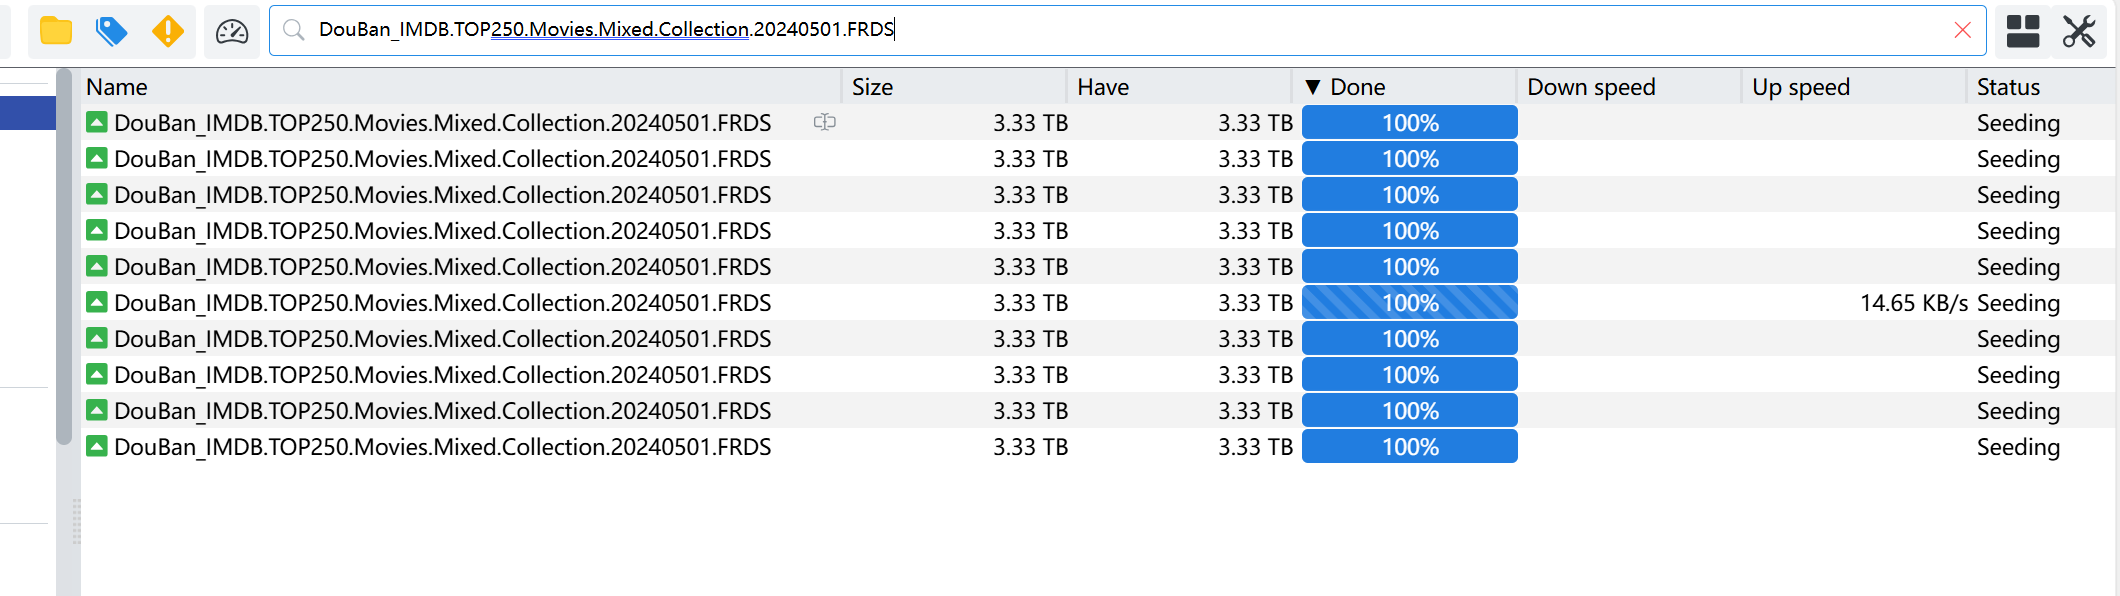The image size is (2120, 596).
Task: Sort list by Up speed header
Action: [x=1800, y=87]
